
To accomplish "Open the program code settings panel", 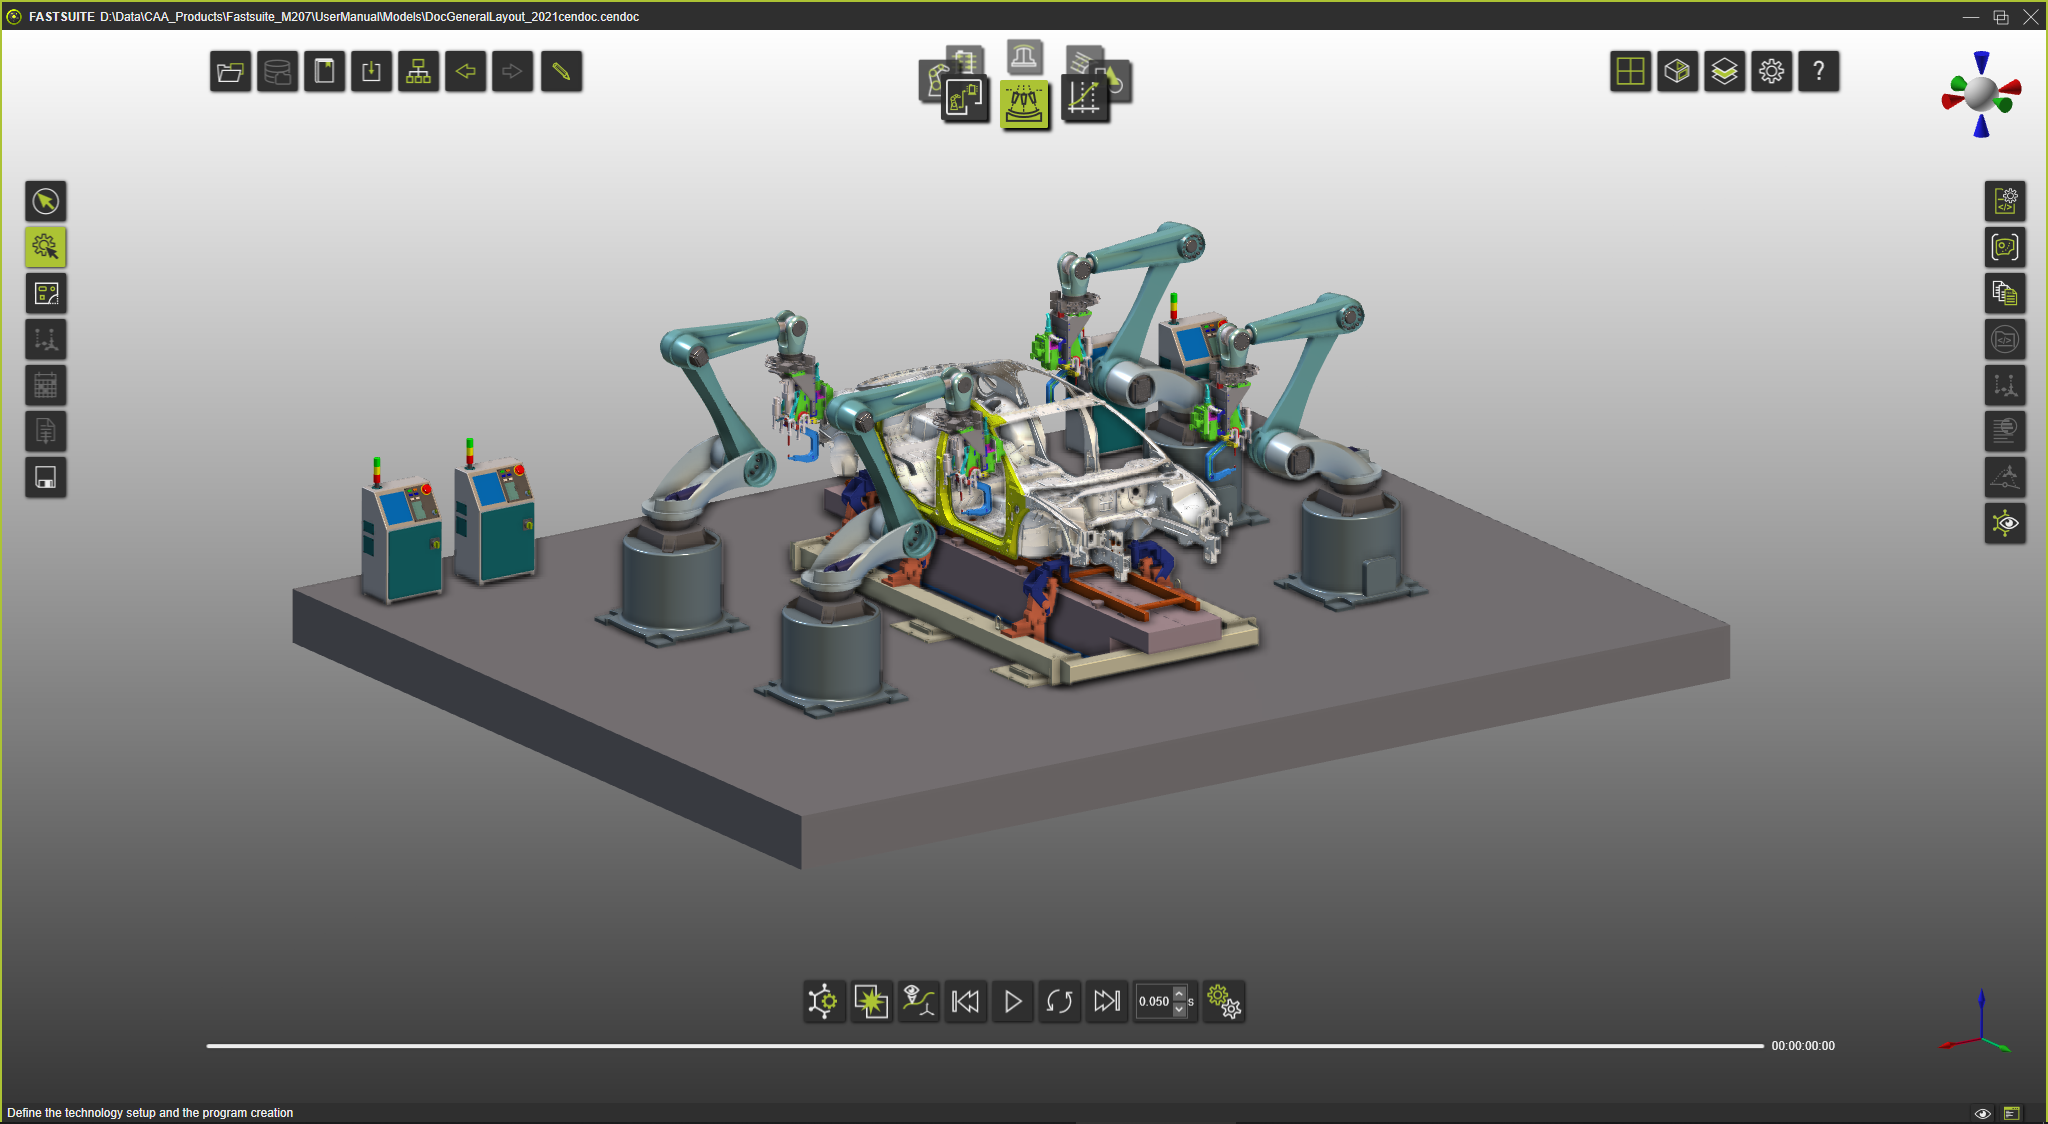I will point(2005,202).
